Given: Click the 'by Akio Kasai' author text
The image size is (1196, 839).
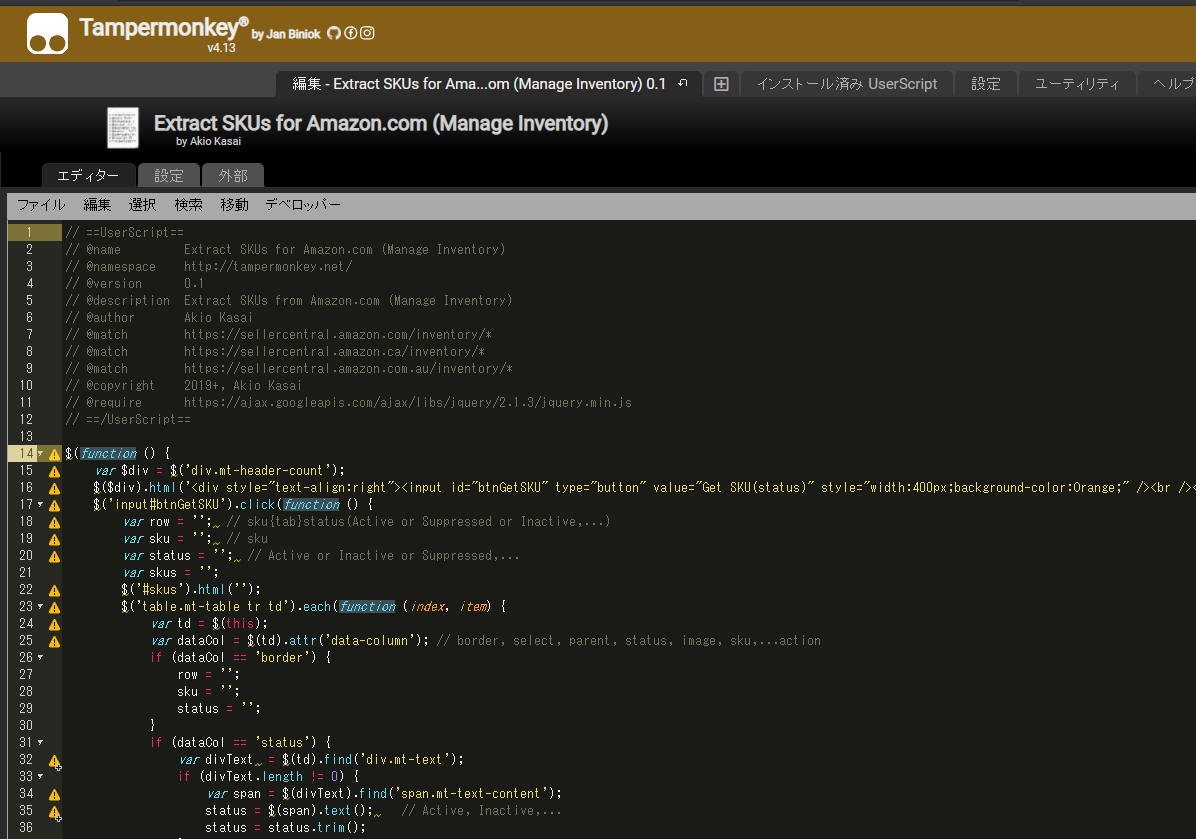Looking at the screenshot, I should (x=208, y=141).
